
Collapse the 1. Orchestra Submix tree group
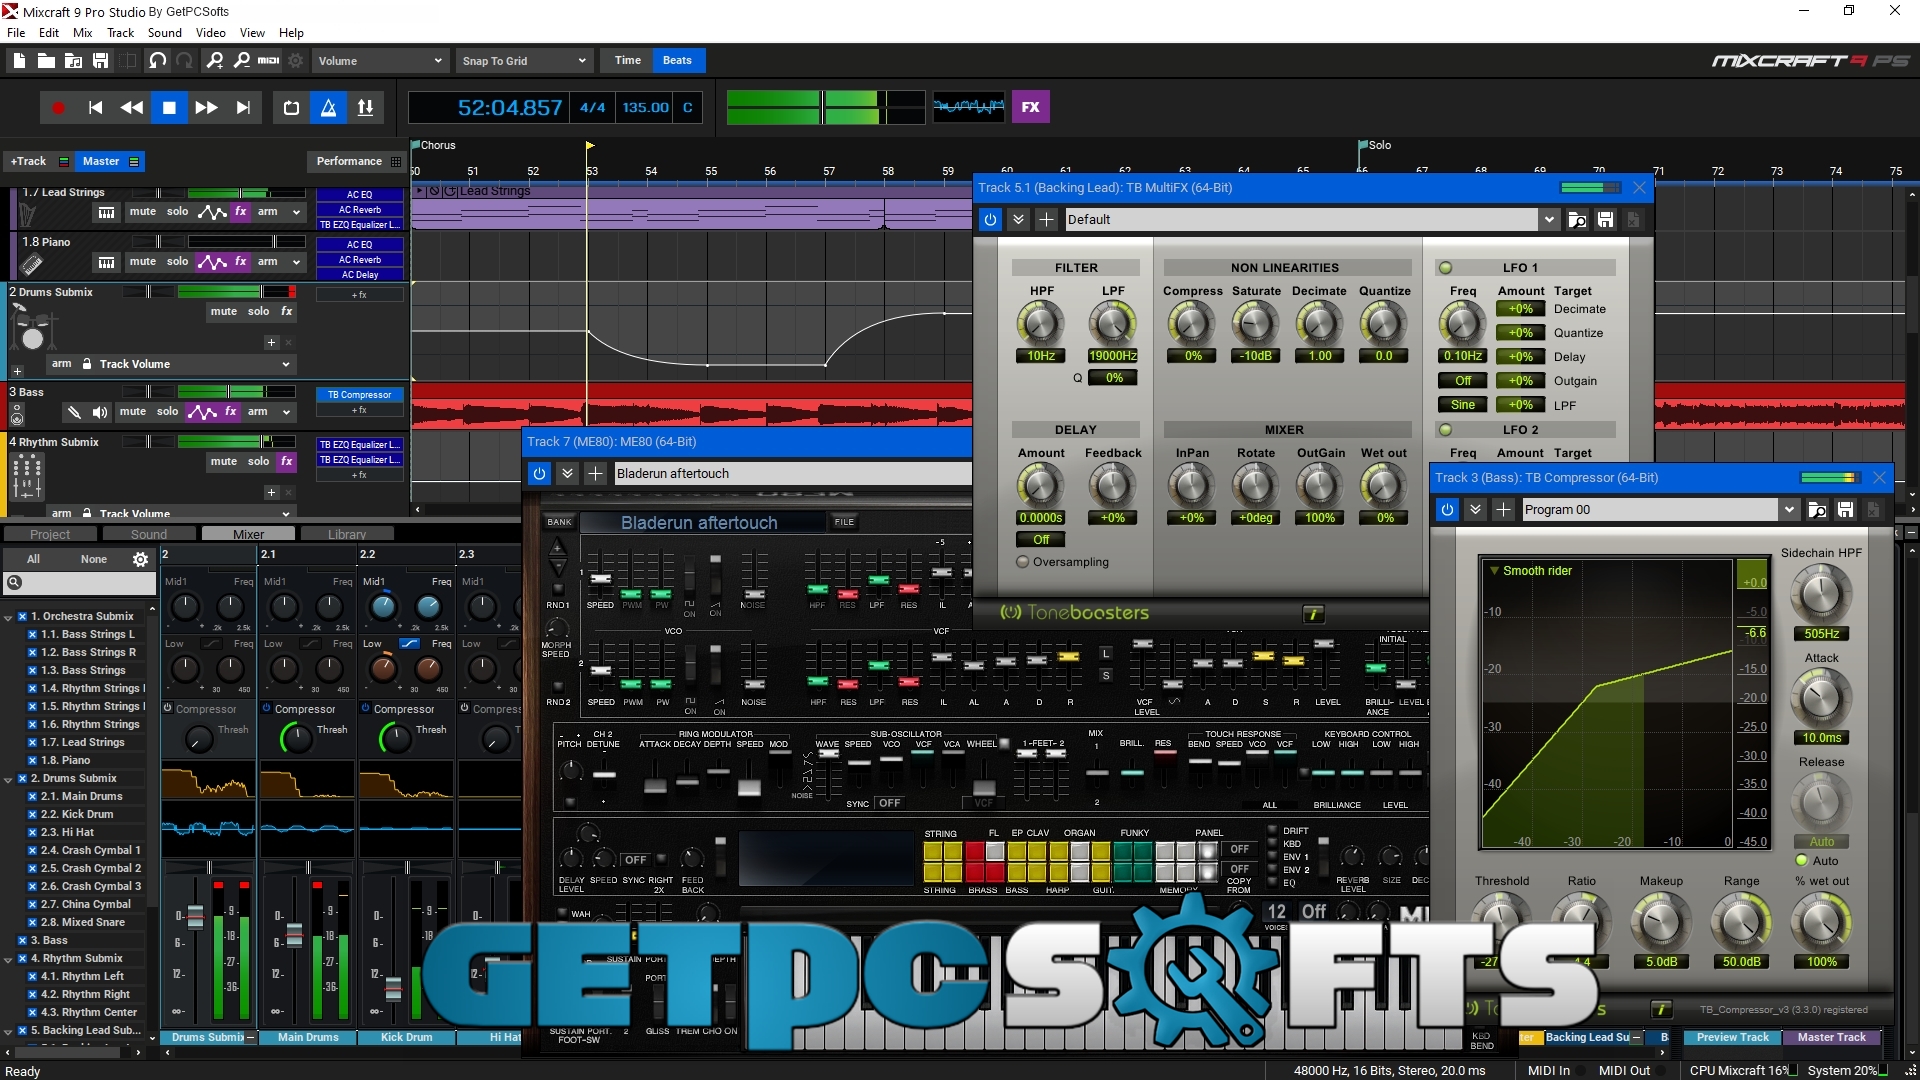coord(8,617)
